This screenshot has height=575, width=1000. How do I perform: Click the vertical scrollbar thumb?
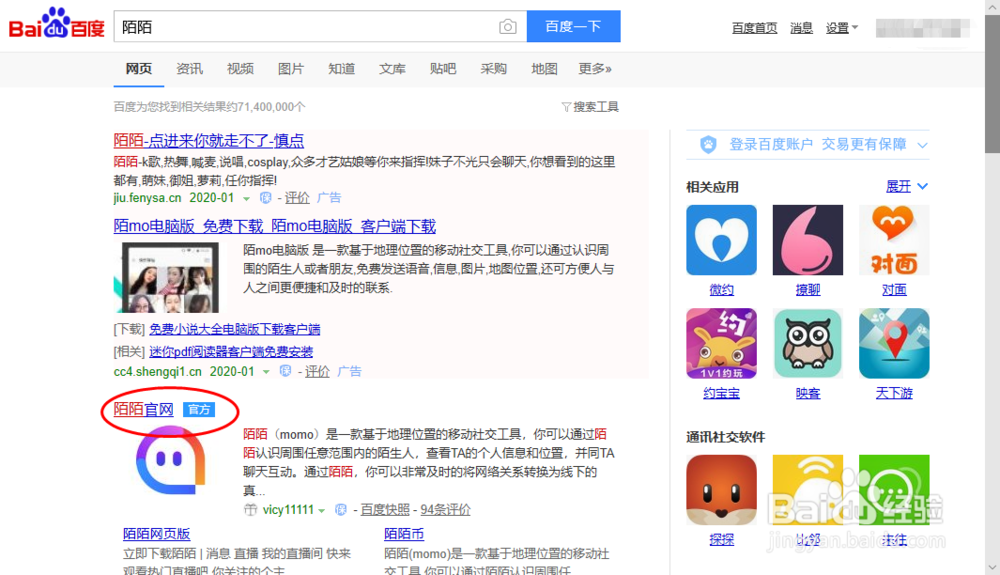(992, 83)
